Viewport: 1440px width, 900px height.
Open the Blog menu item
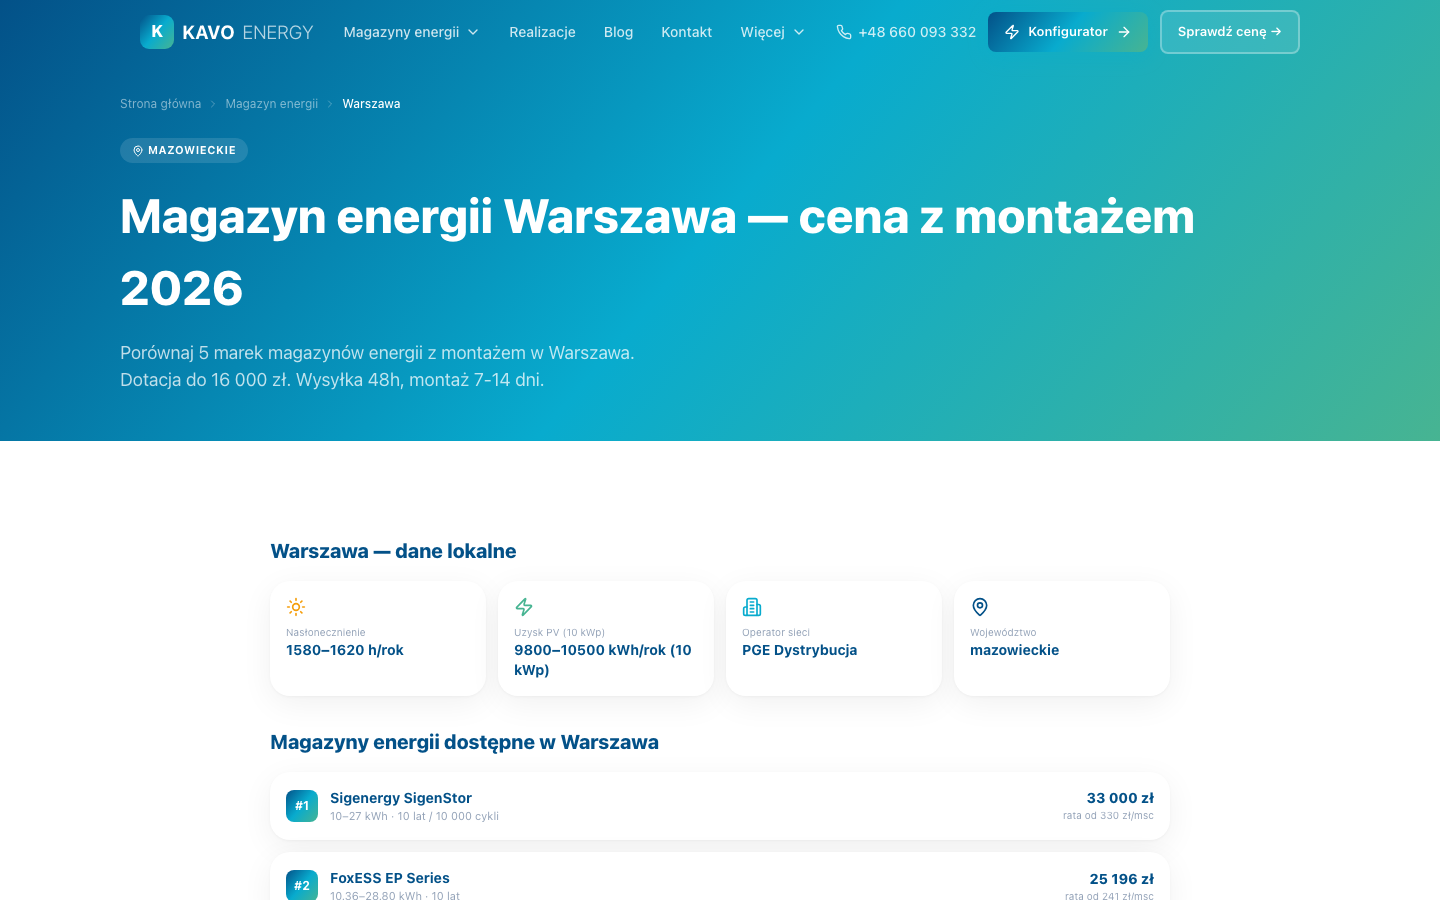coord(618,32)
